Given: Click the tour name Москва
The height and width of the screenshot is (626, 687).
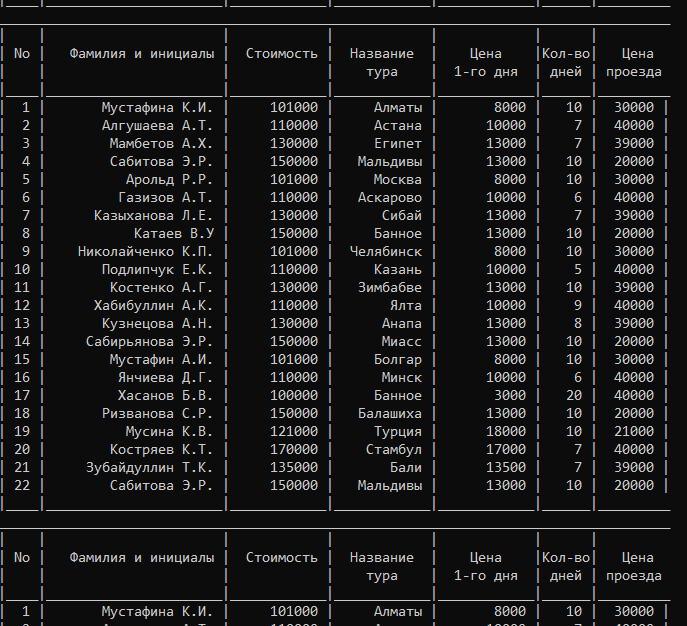Looking at the screenshot, I should pos(398,180).
